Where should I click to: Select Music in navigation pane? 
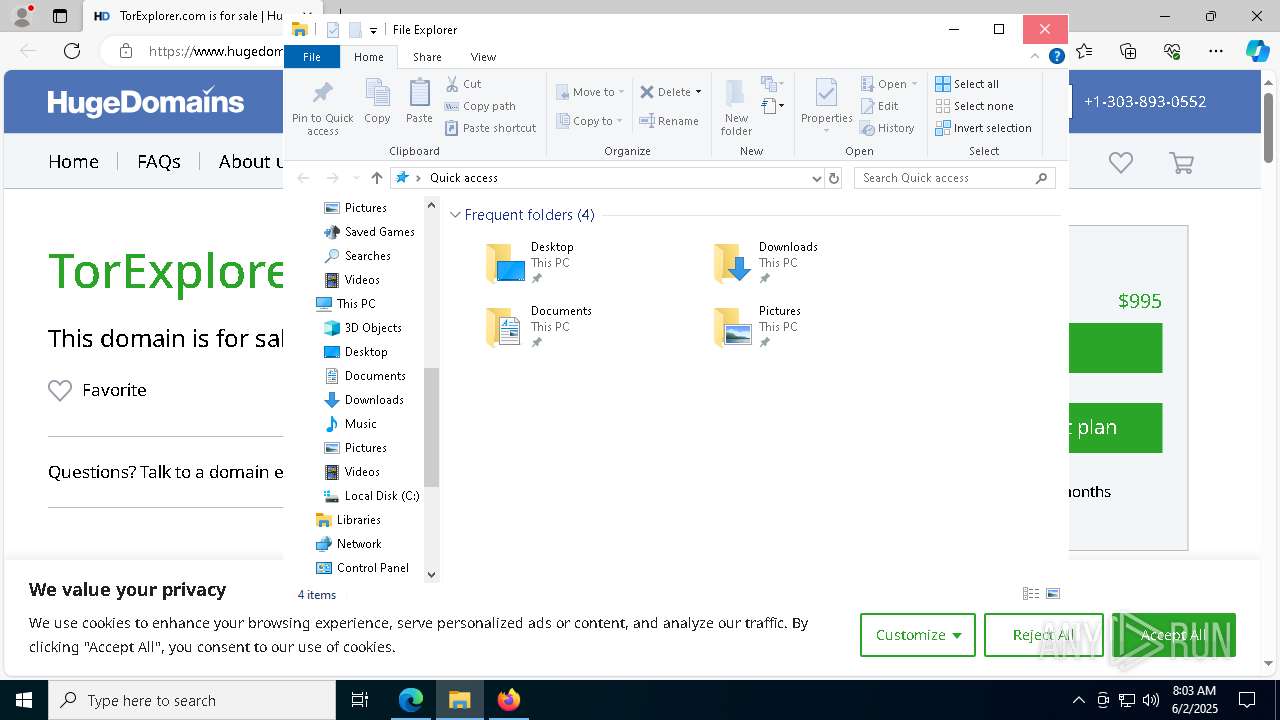click(x=350, y=424)
